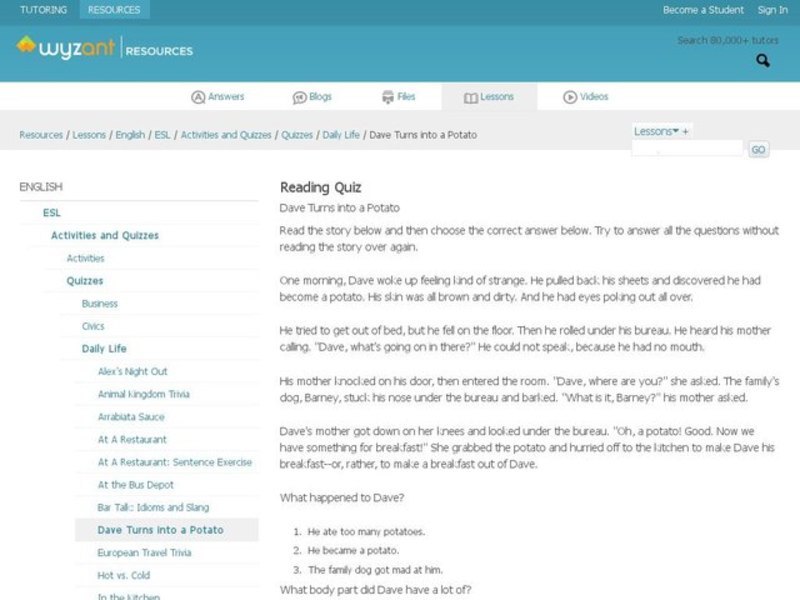
Task: Switch to the Tutoring tab
Action: click(43, 10)
